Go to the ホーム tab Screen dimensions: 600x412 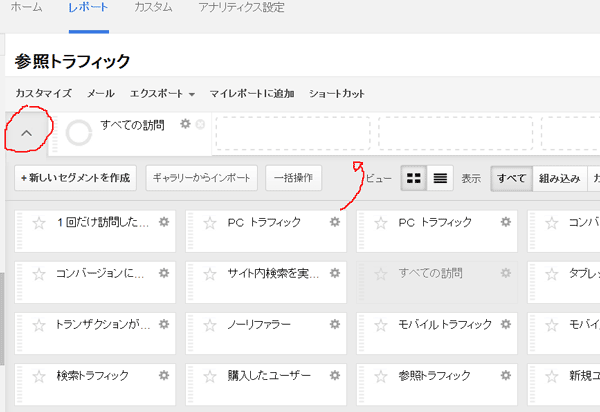(x=25, y=8)
